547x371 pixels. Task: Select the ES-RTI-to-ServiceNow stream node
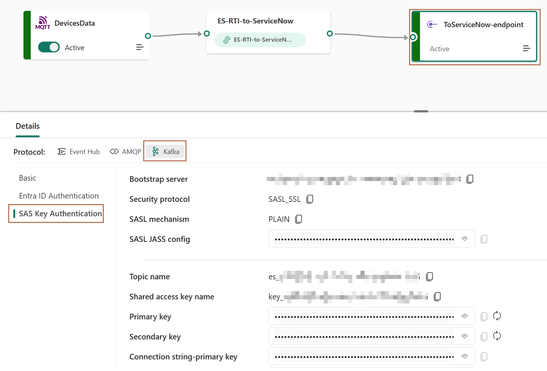point(268,32)
